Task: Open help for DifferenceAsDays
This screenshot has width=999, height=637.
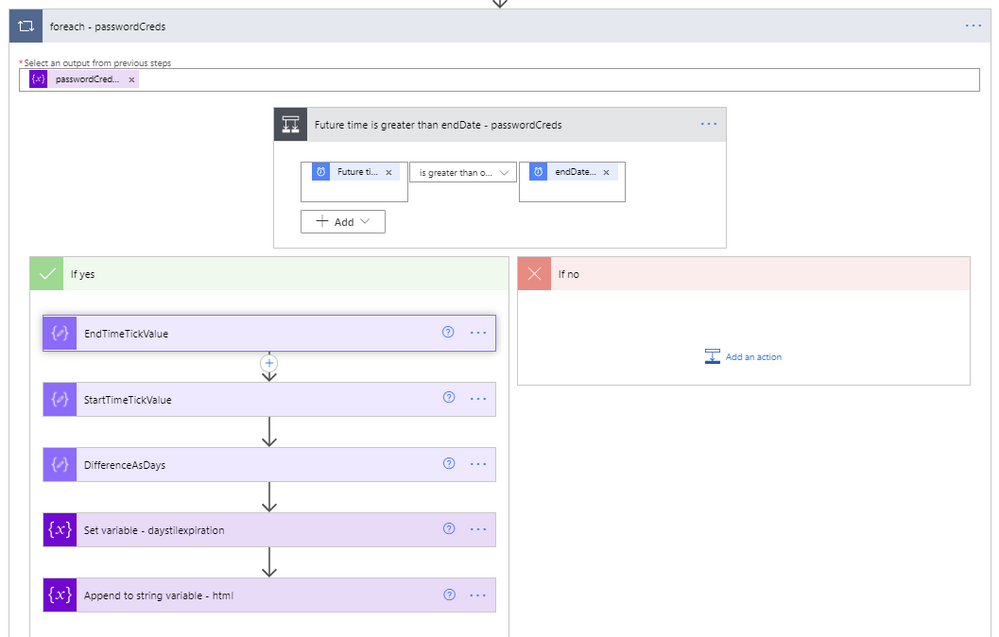Action: point(449,463)
